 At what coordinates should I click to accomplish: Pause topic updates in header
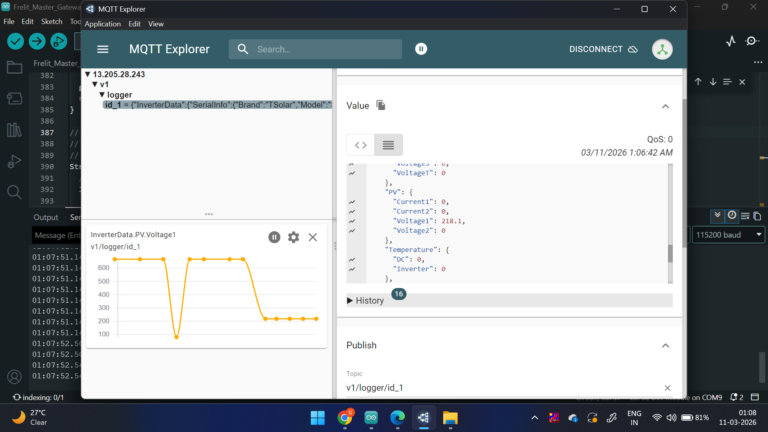point(421,49)
